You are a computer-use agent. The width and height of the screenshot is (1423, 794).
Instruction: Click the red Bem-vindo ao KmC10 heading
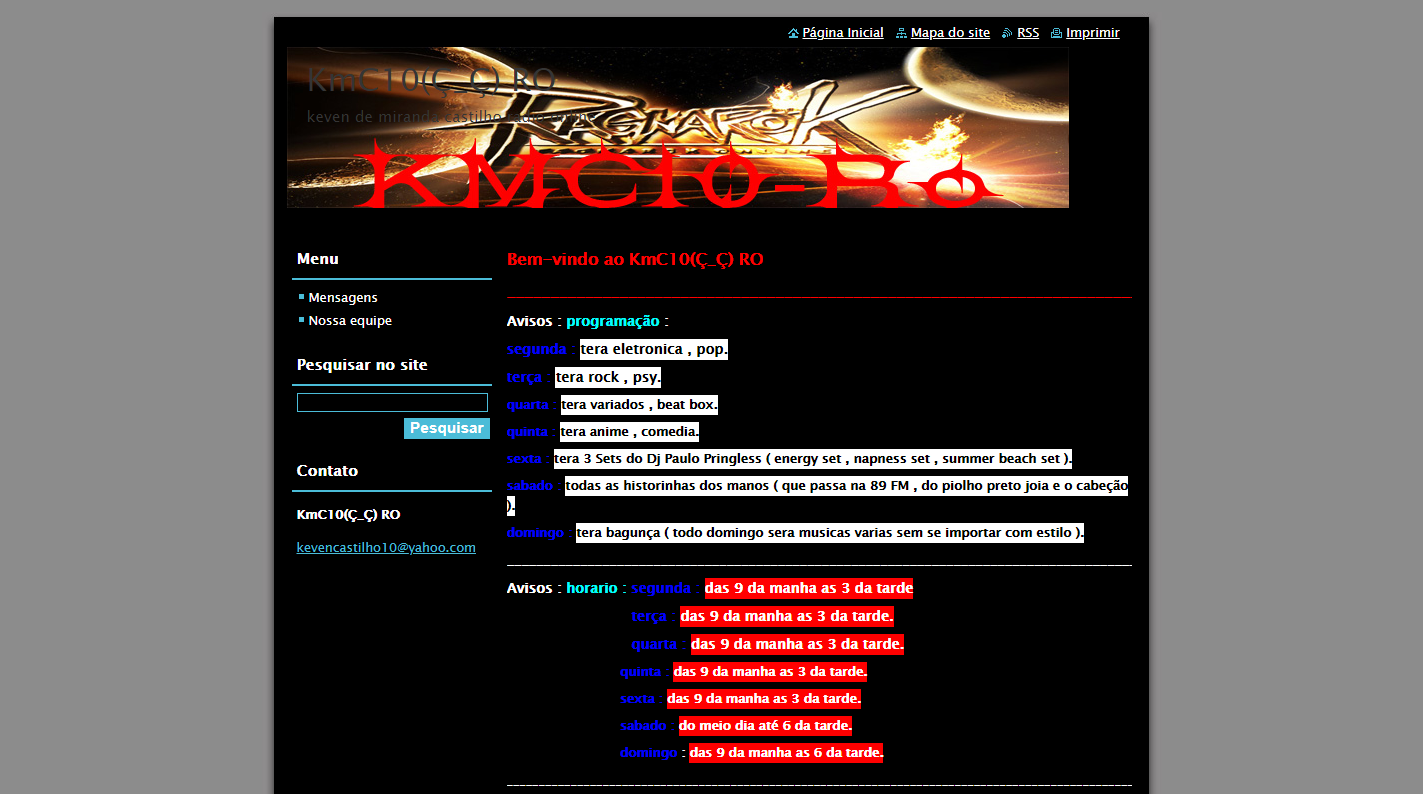tap(634, 260)
